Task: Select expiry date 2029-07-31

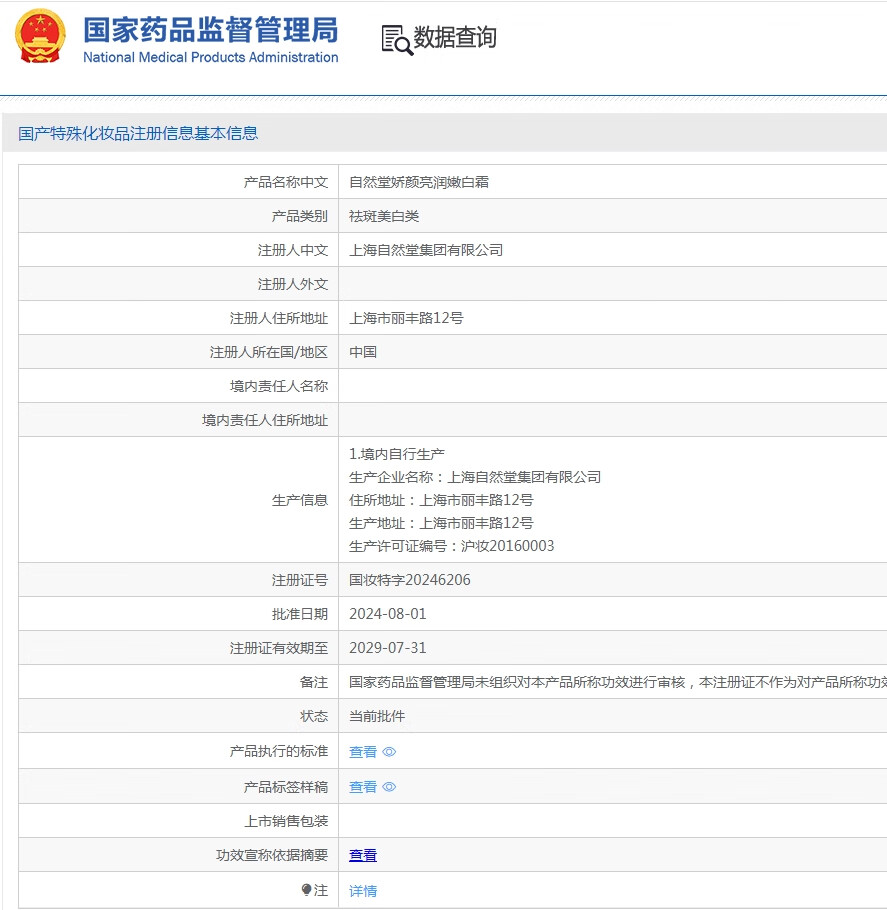Action: pyautogui.click(x=388, y=648)
